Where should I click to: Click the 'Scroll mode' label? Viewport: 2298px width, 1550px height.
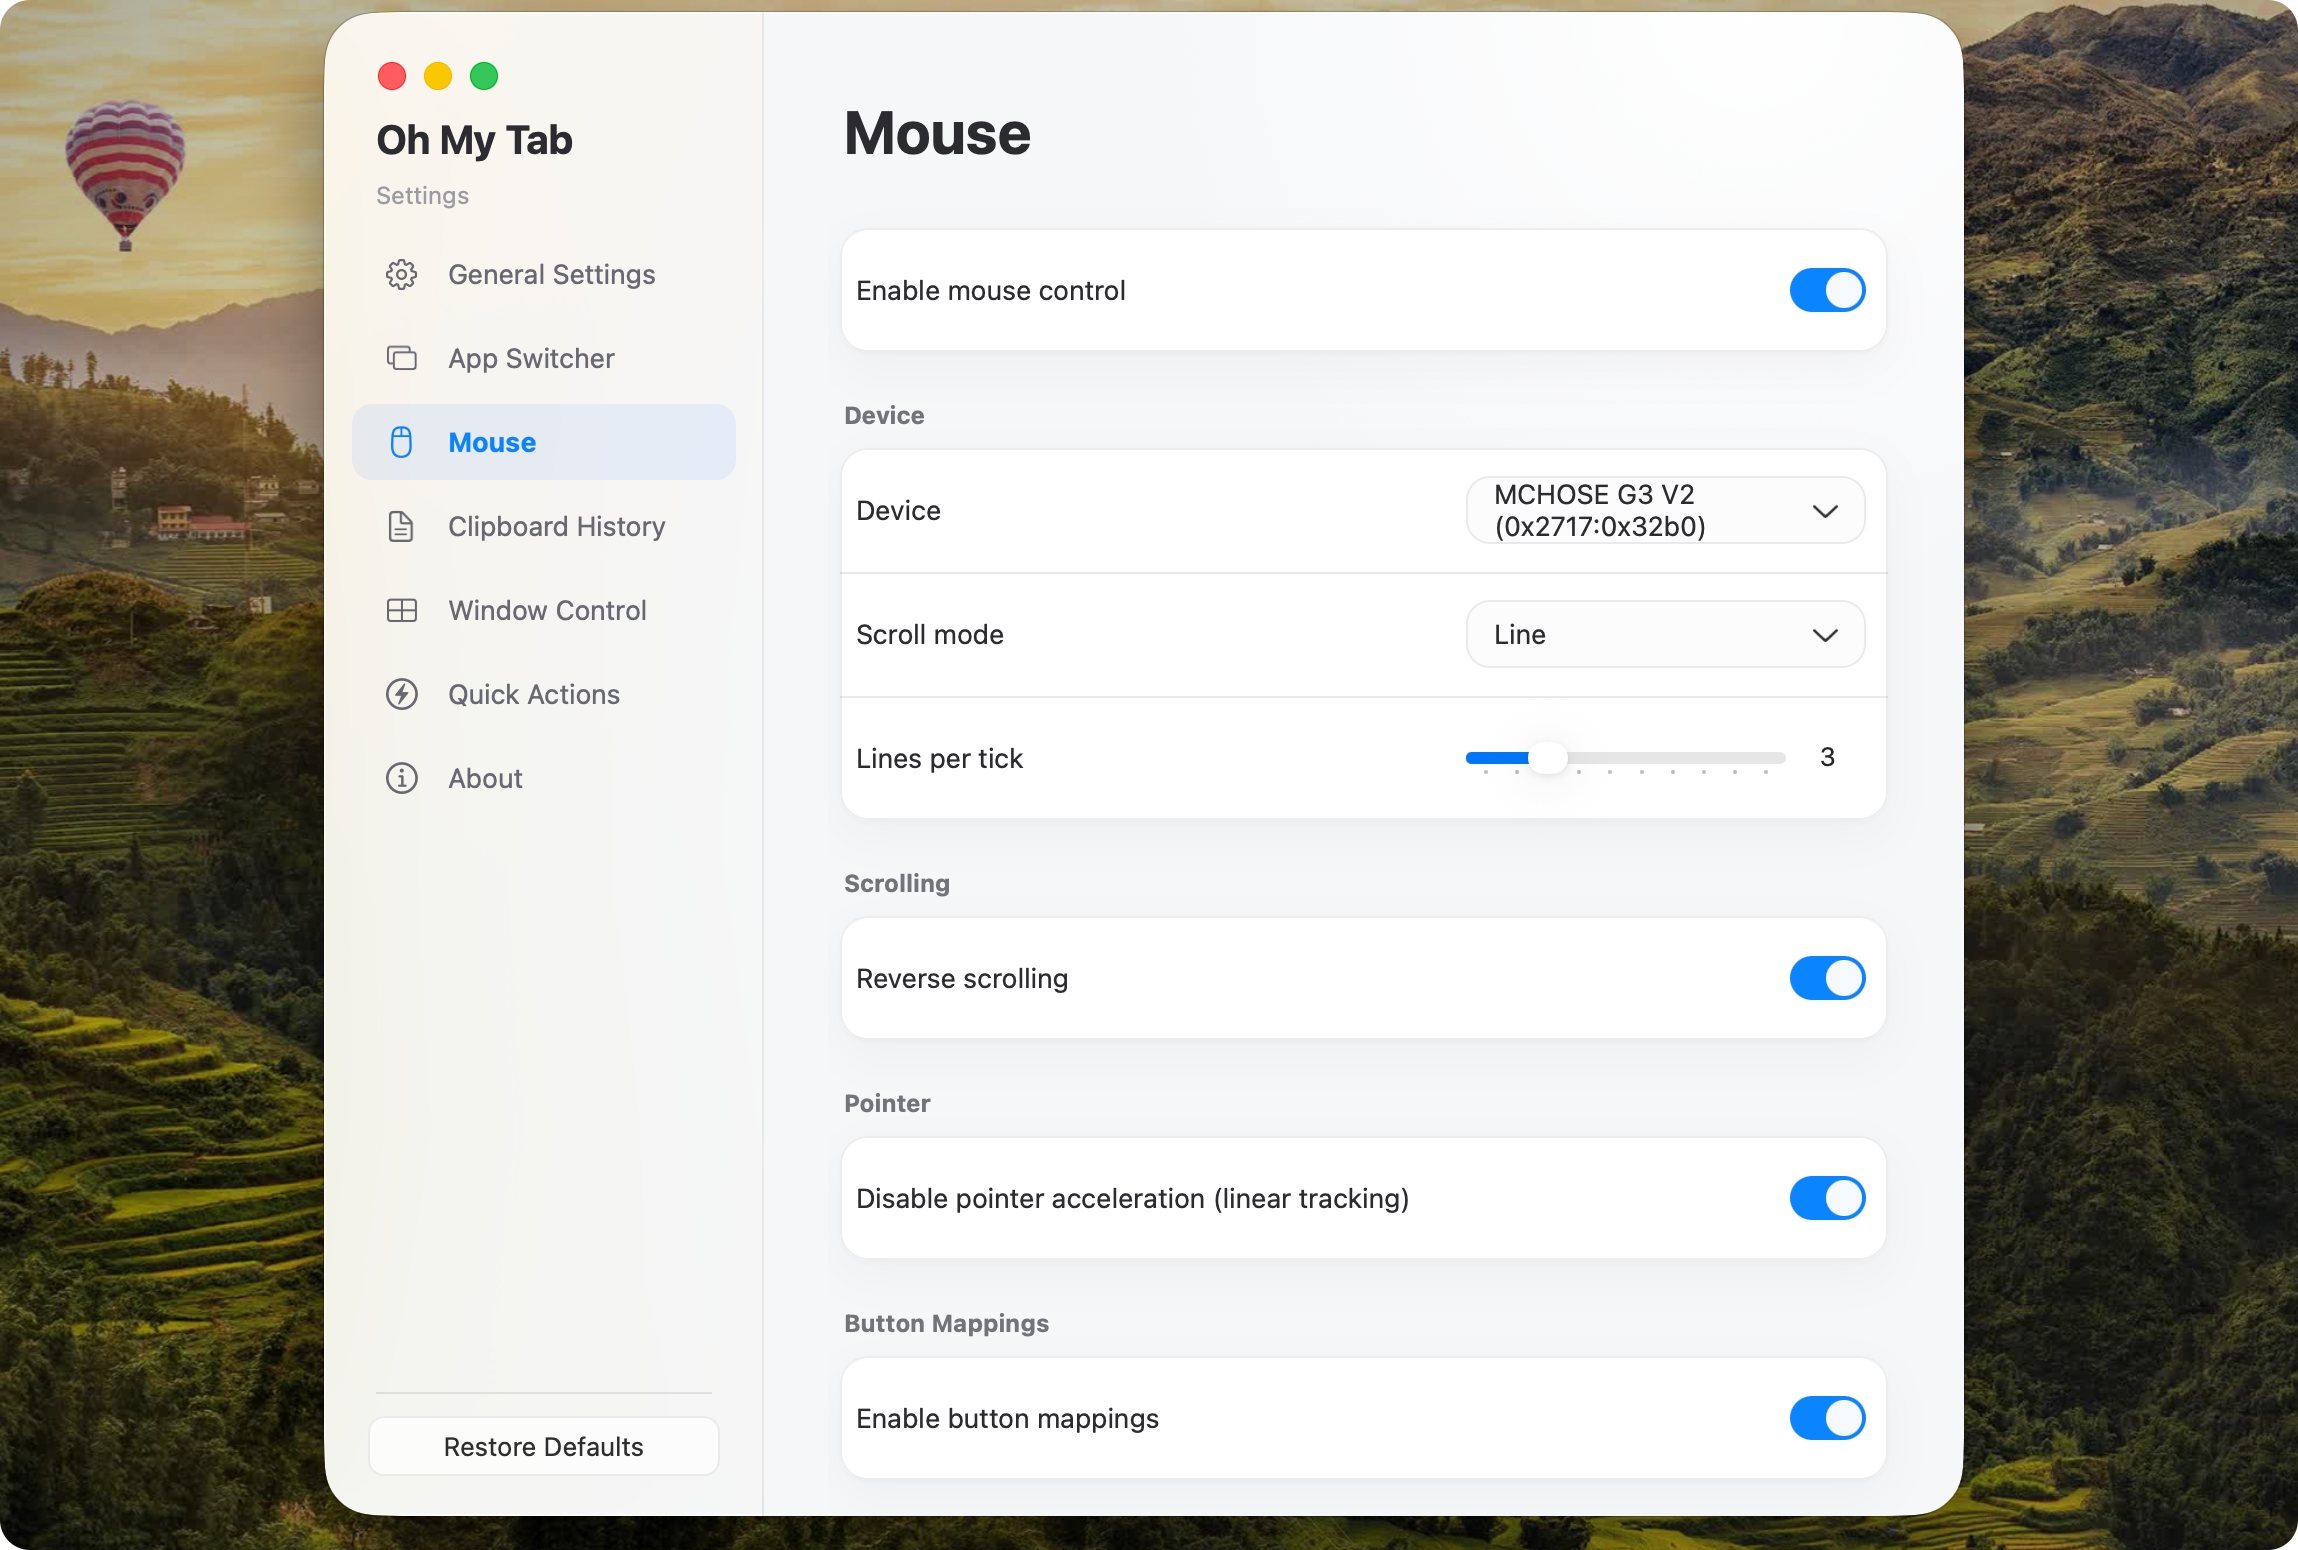(x=929, y=634)
